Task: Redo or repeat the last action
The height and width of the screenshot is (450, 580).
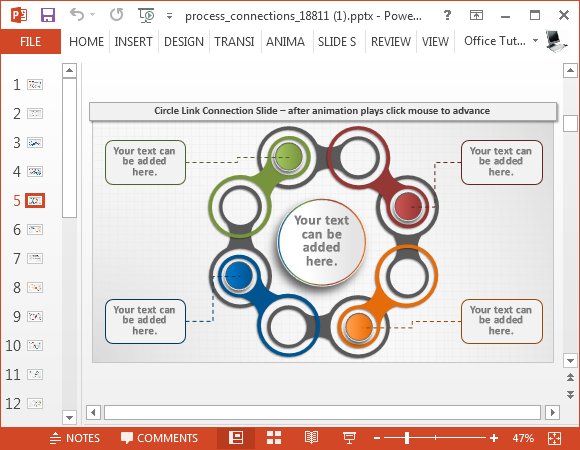Action: (117, 15)
